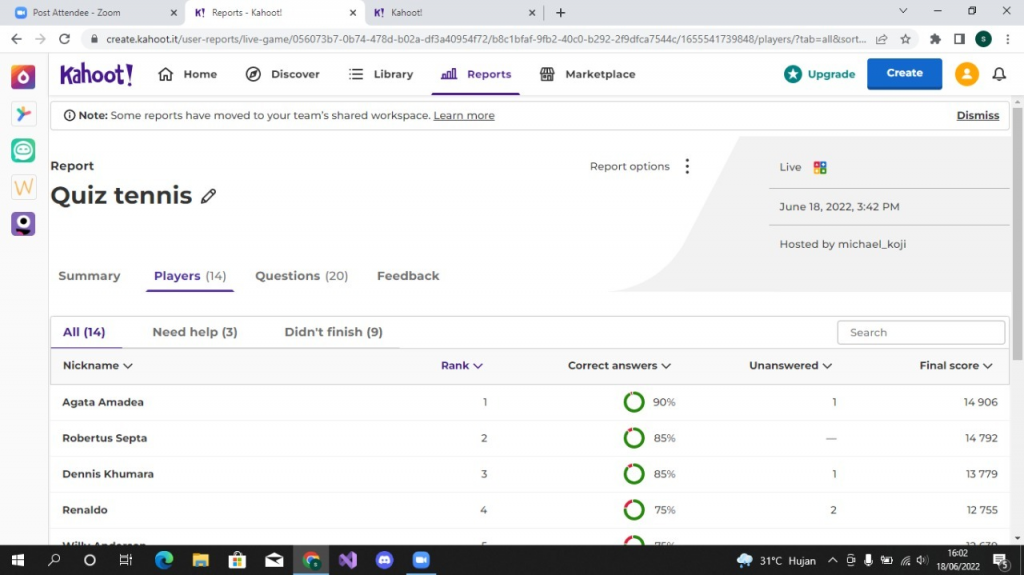Open Report options three-dot menu
This screenshot has width=1024, height=575.
[687, 167]
